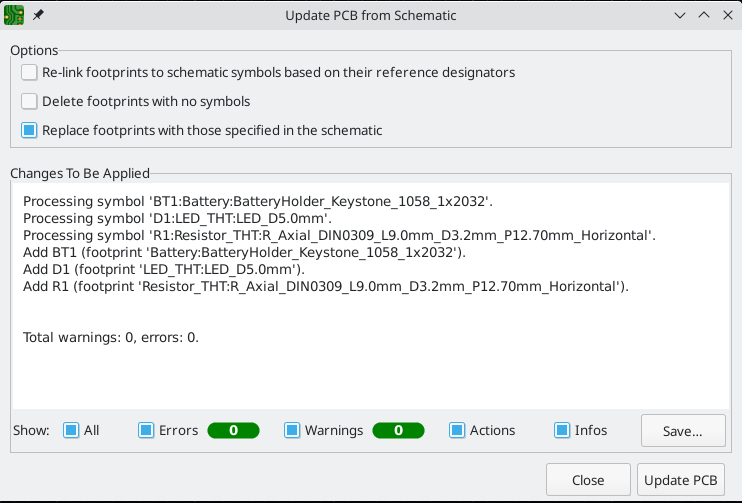This screenshot has height=503, width=742.
Task: Click the Update PCB button
Action: (681, 480)
